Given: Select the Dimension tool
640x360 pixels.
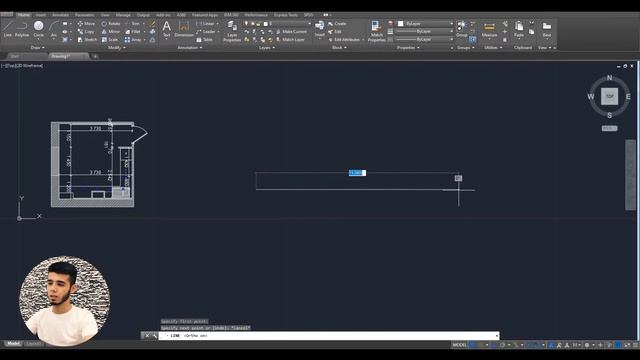Looking at the screenshot, I should pos(184,29).
